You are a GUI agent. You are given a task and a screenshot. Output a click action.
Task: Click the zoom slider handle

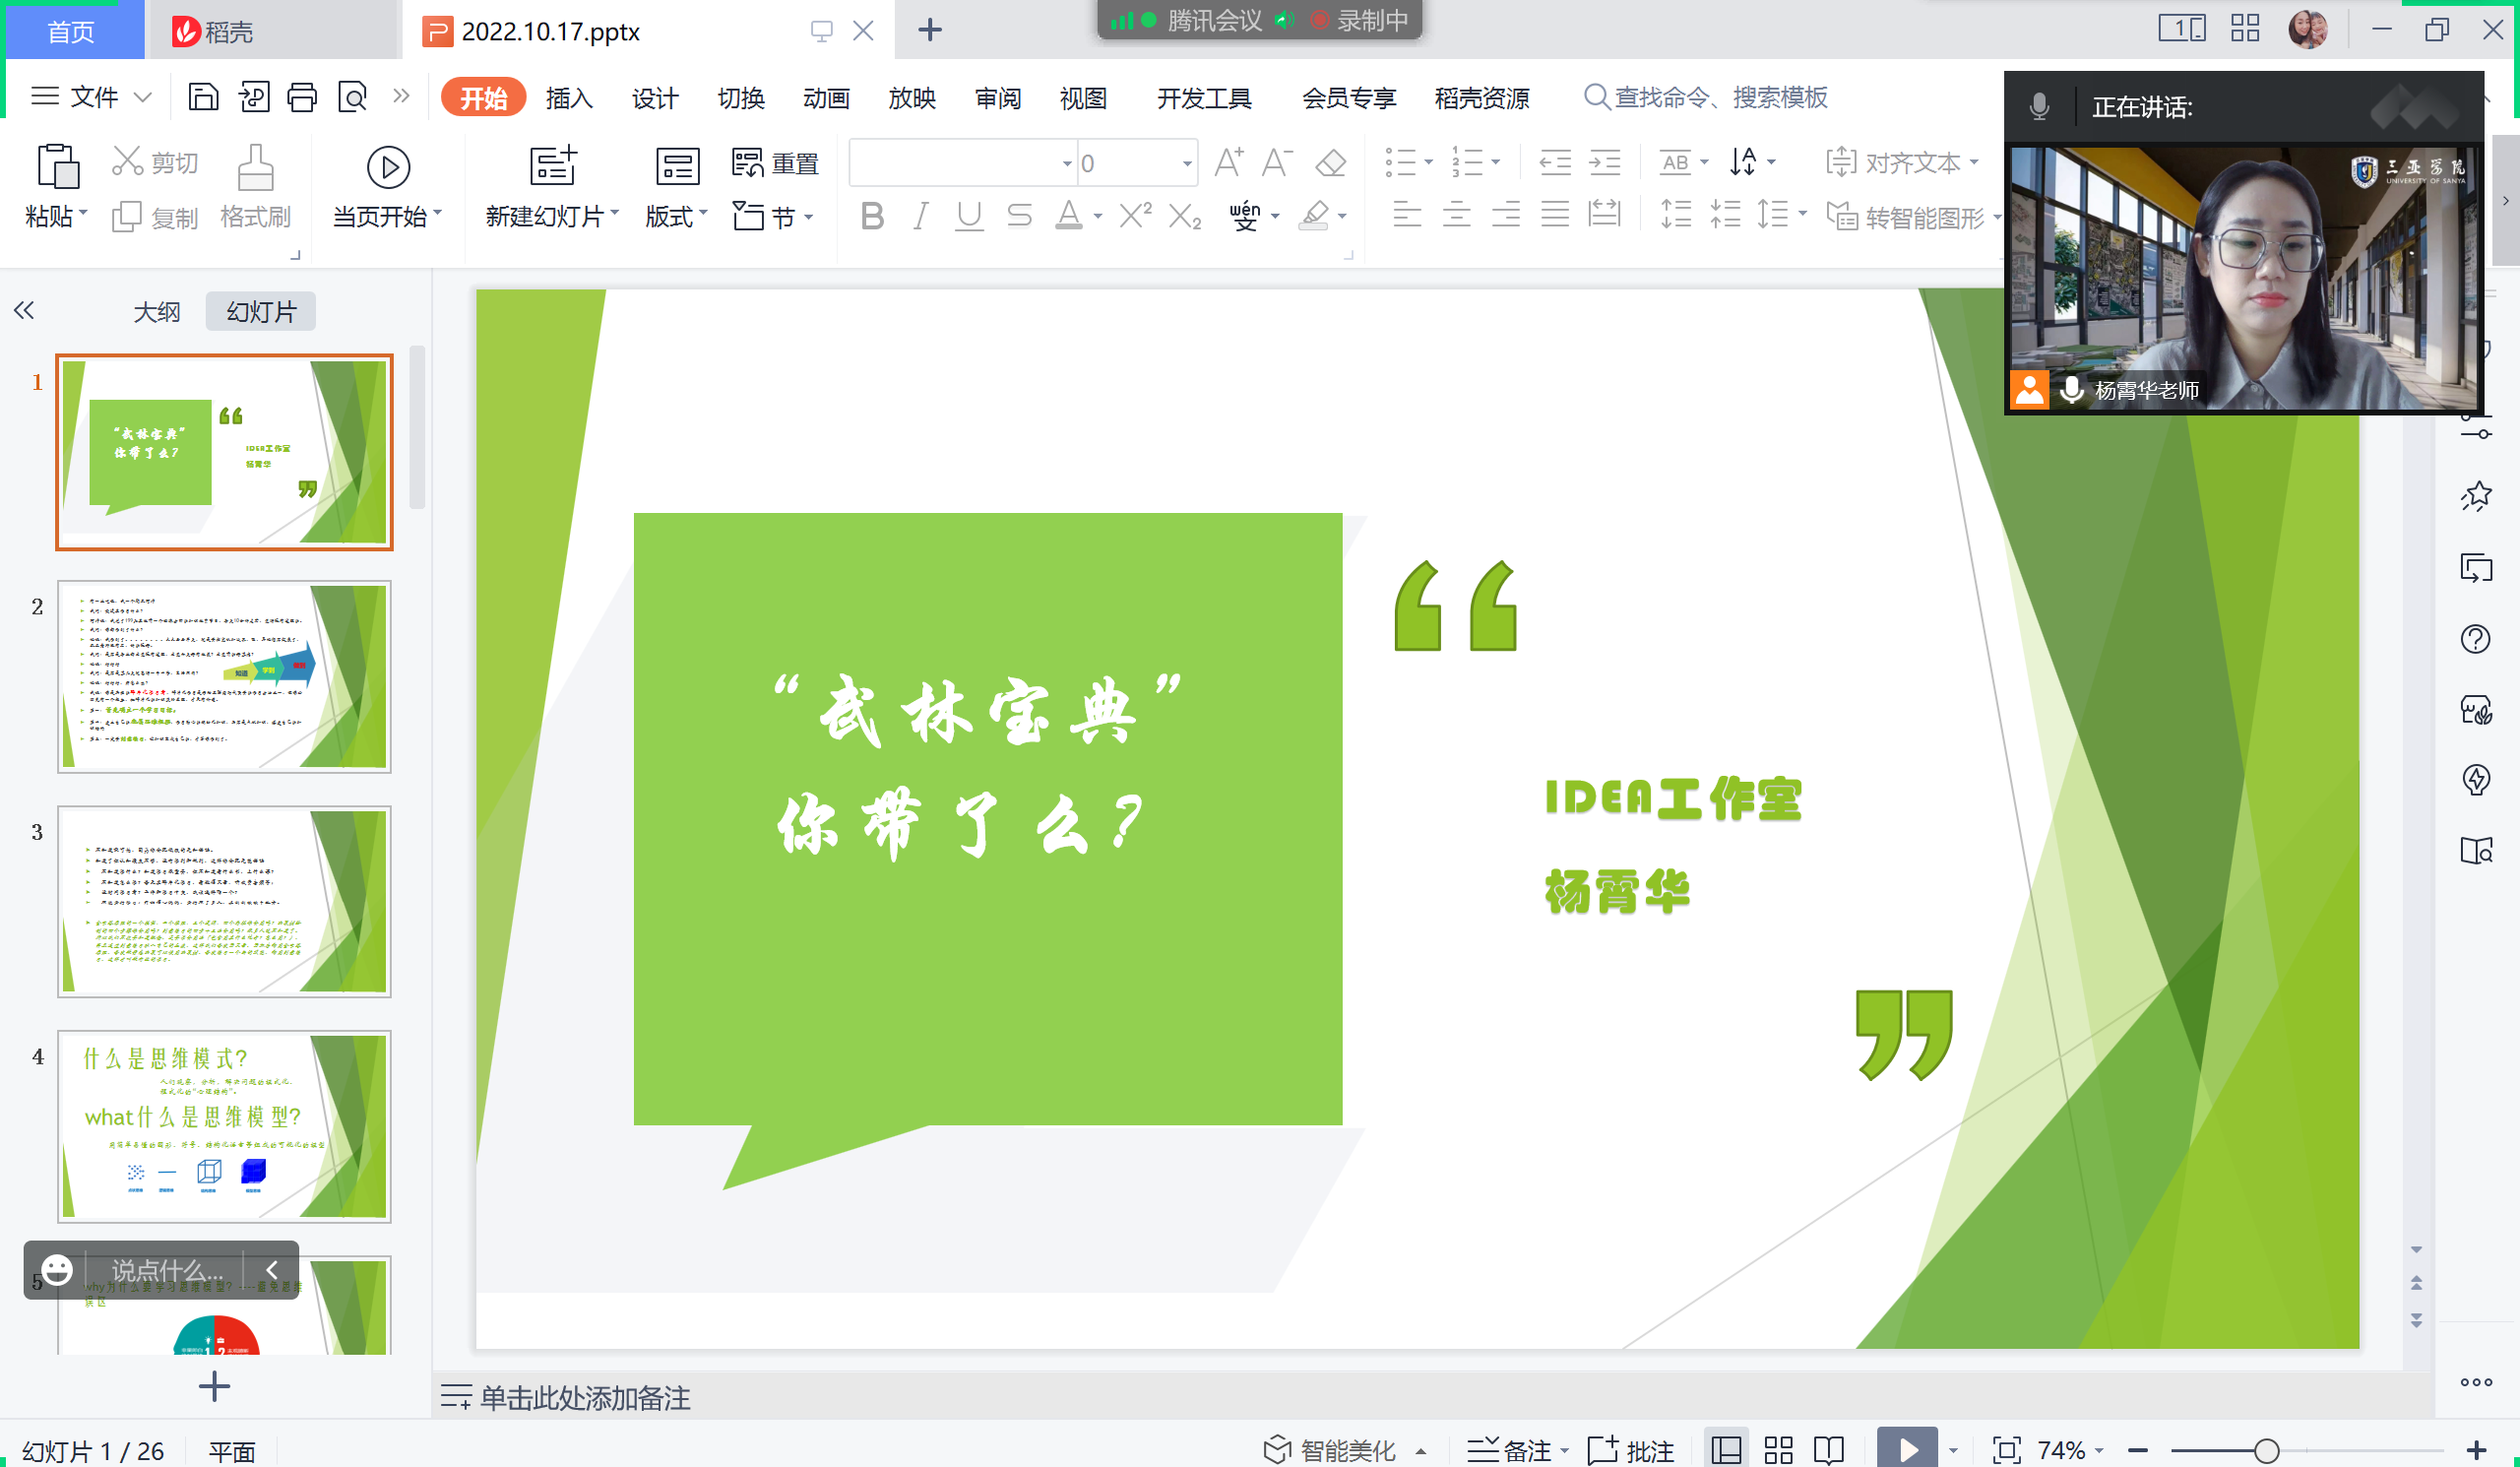tap(2266, 1450)
